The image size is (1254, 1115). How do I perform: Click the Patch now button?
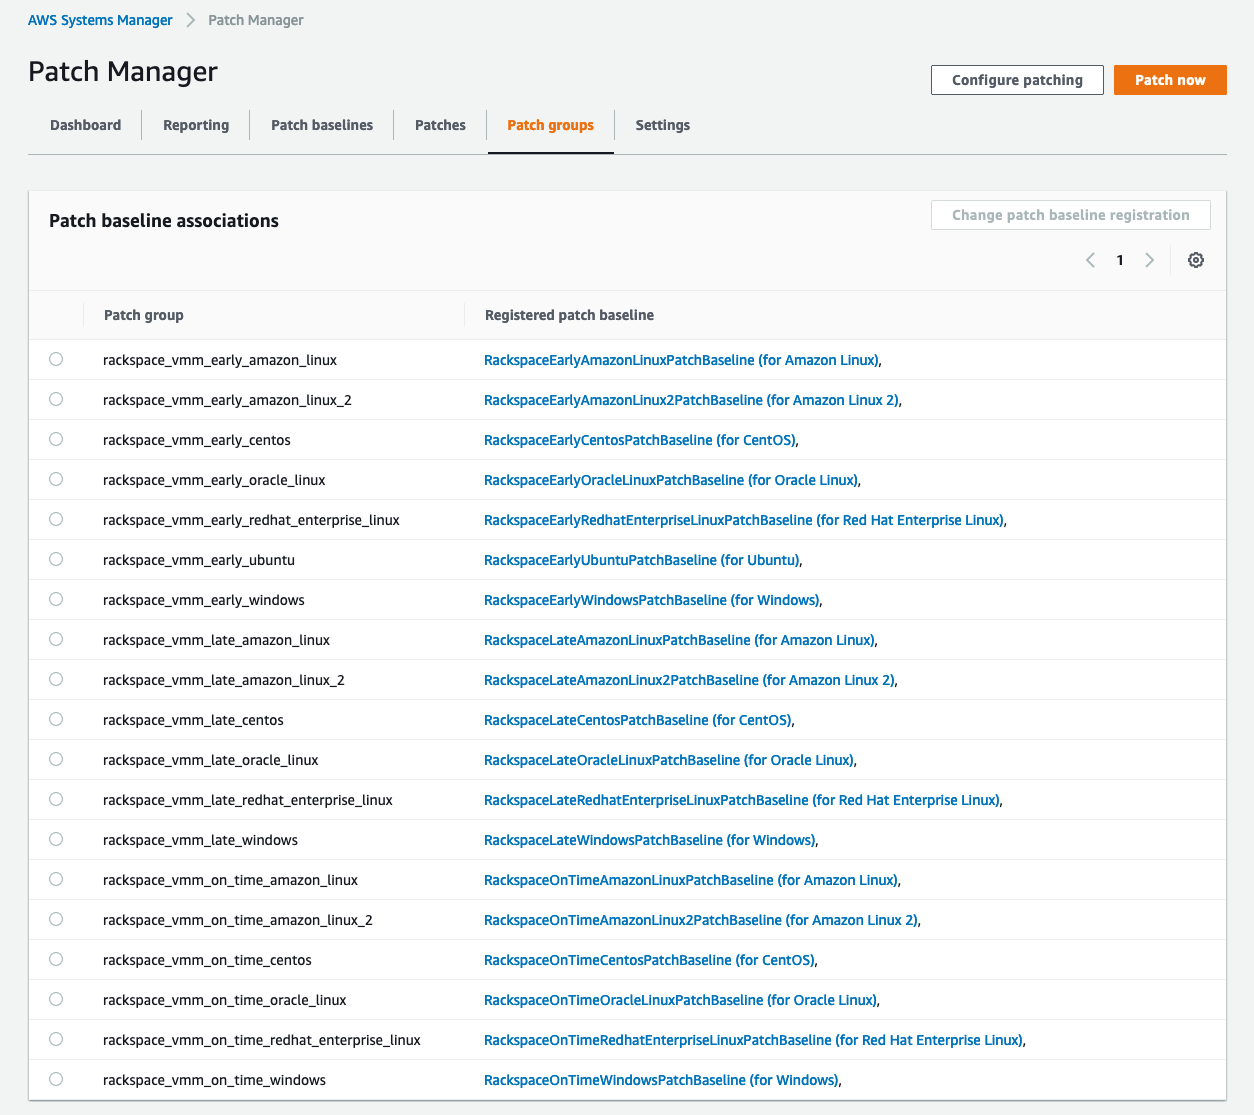click(1170, 79)
